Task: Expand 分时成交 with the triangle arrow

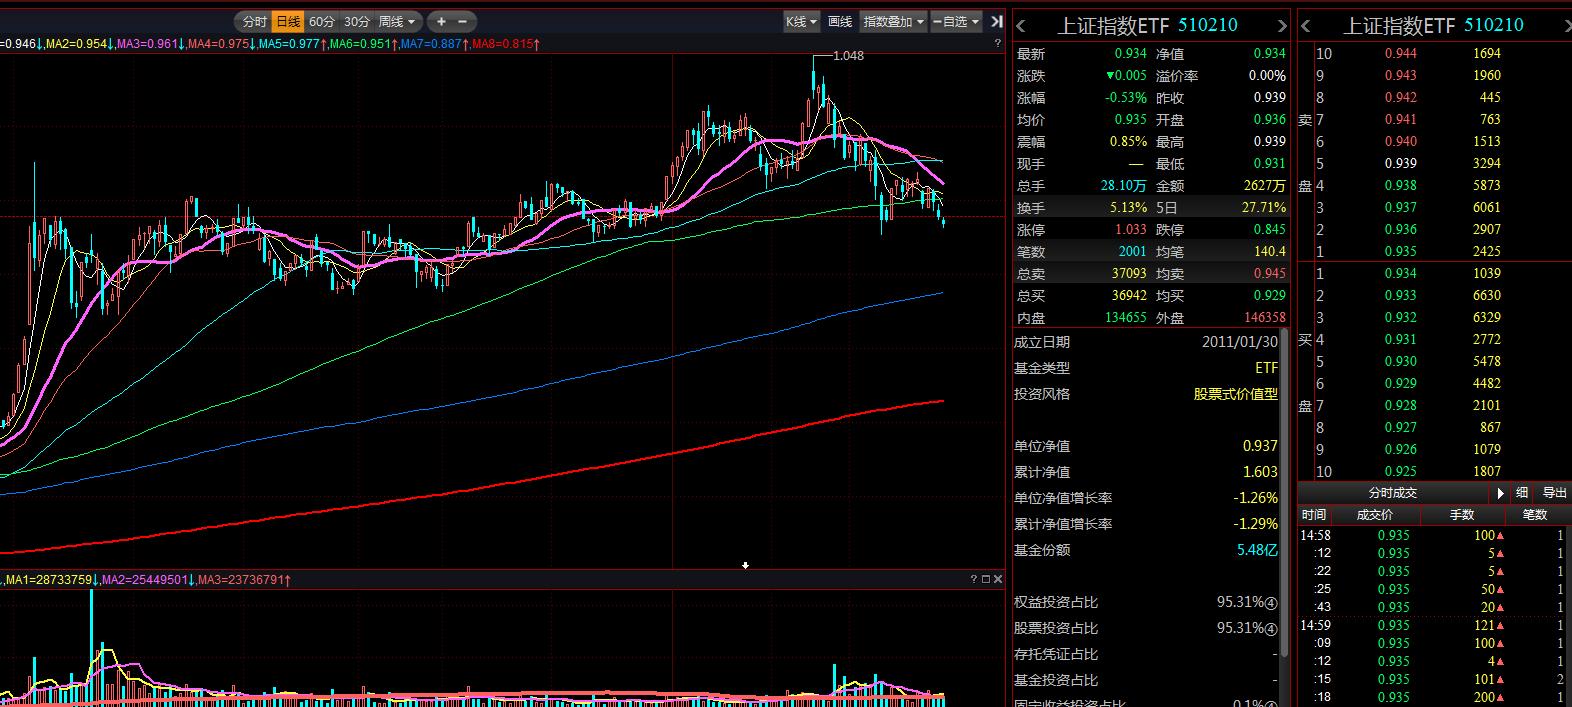Action: coord(1500,493)
